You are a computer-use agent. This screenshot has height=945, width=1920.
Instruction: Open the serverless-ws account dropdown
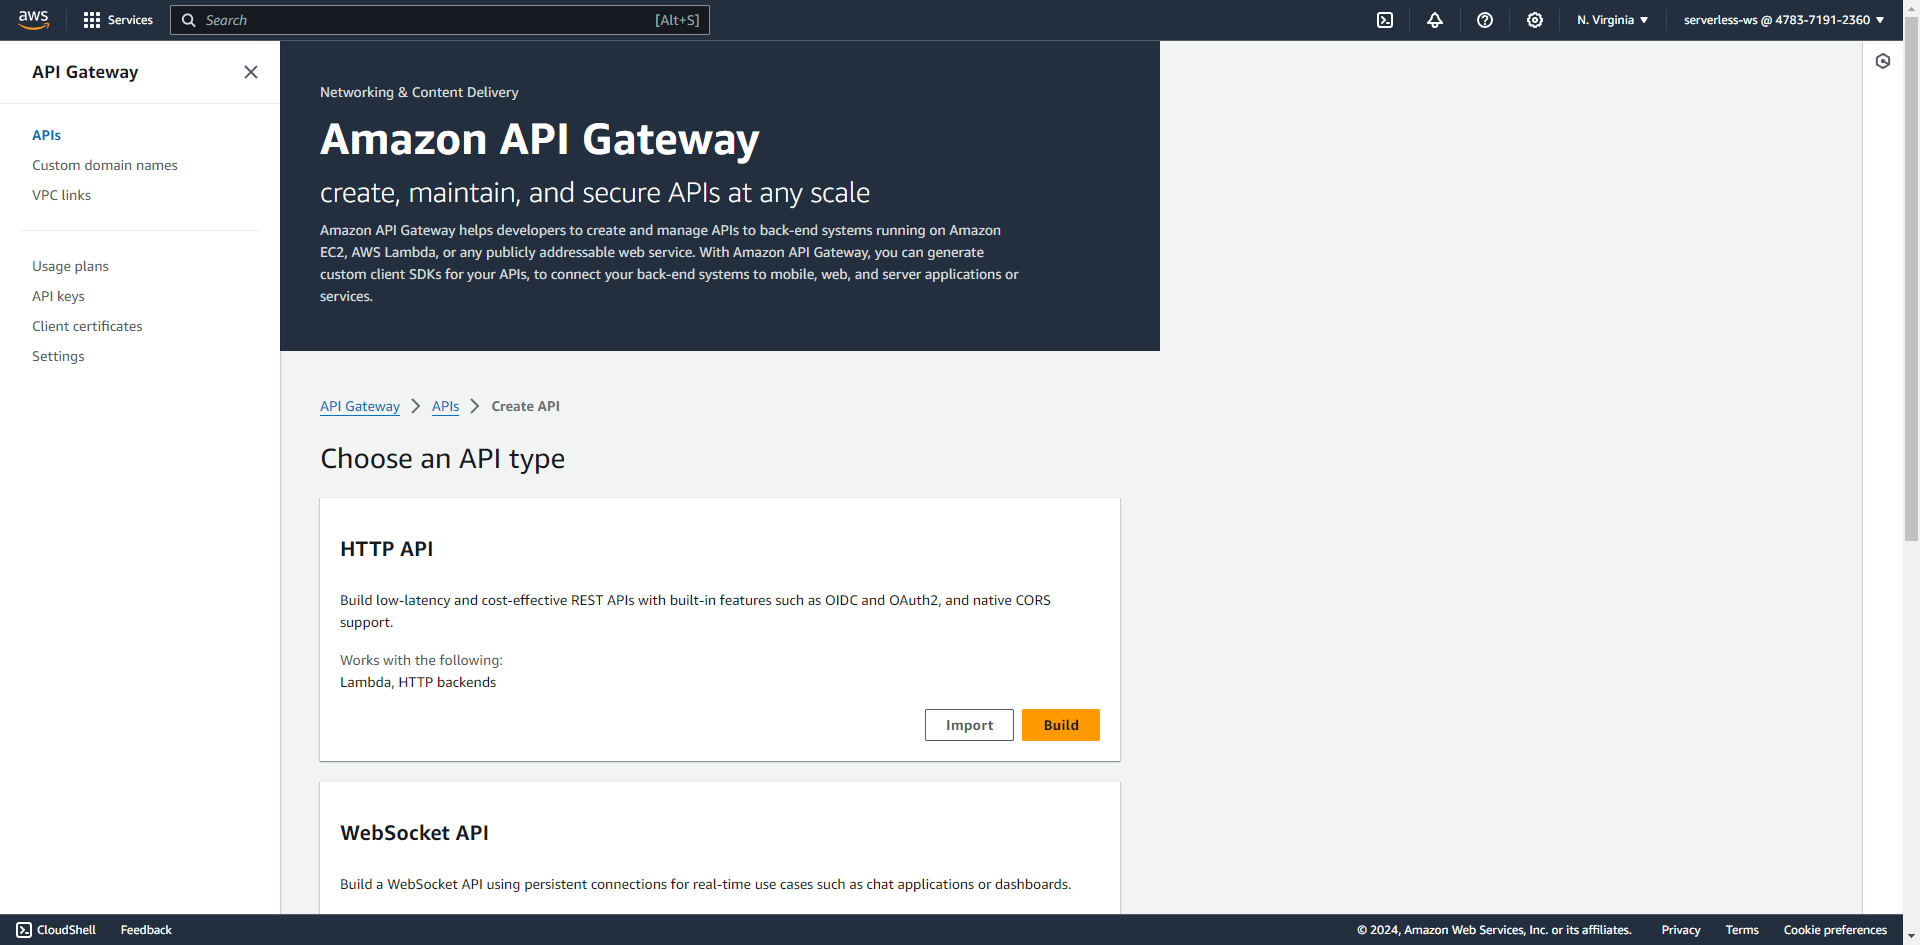coord(1784,20)
